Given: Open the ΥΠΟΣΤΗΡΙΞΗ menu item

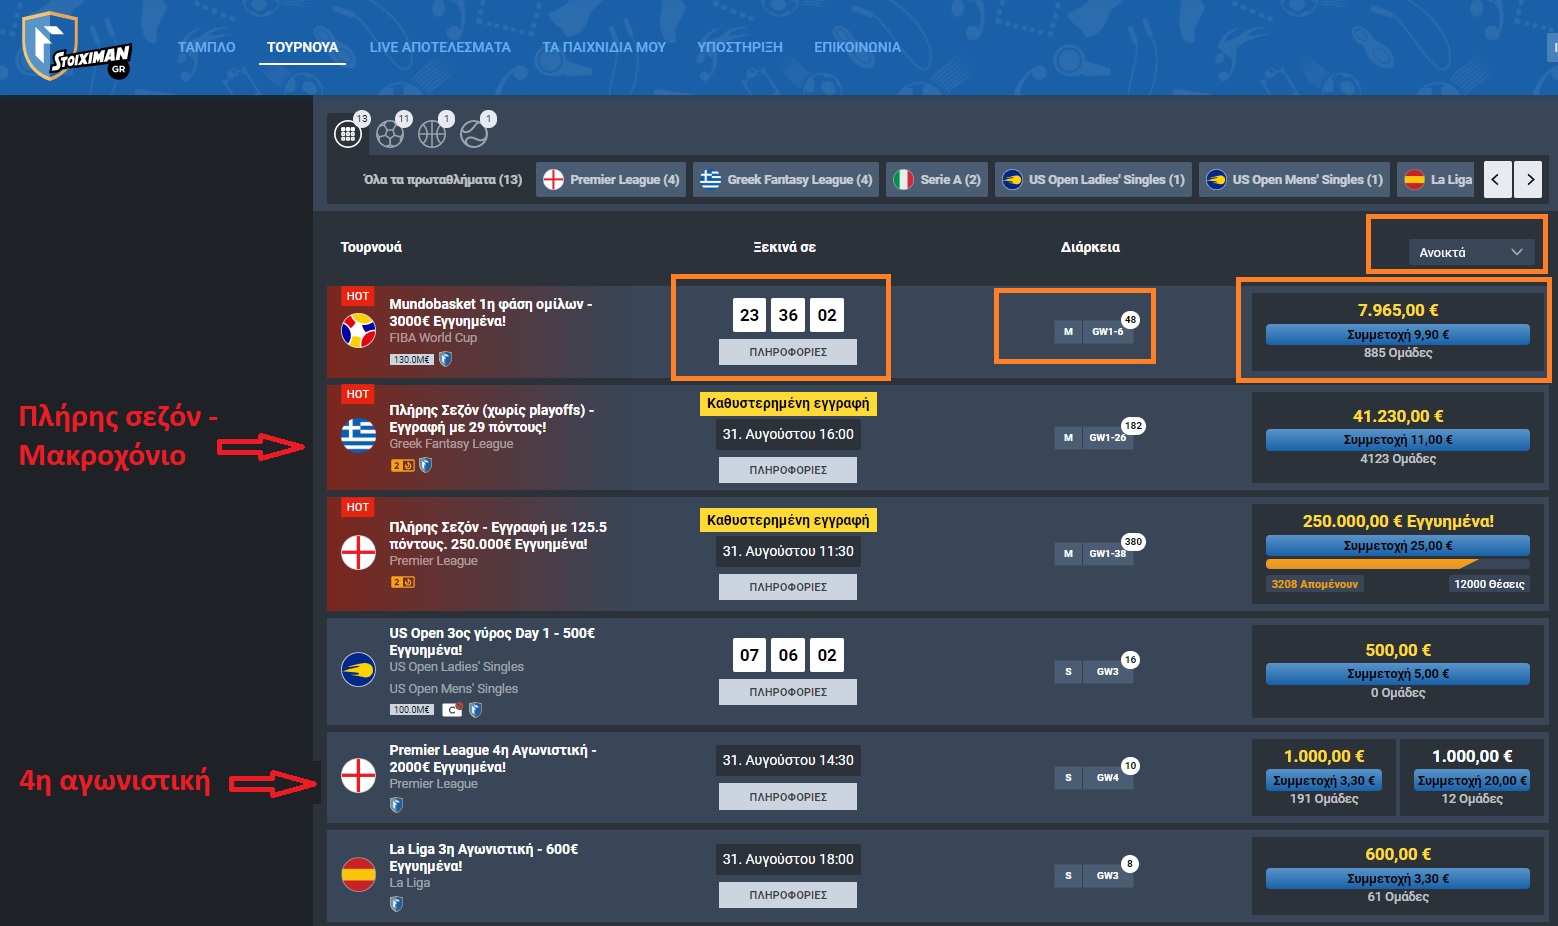Looking at the screenshot, I should 740,47.
